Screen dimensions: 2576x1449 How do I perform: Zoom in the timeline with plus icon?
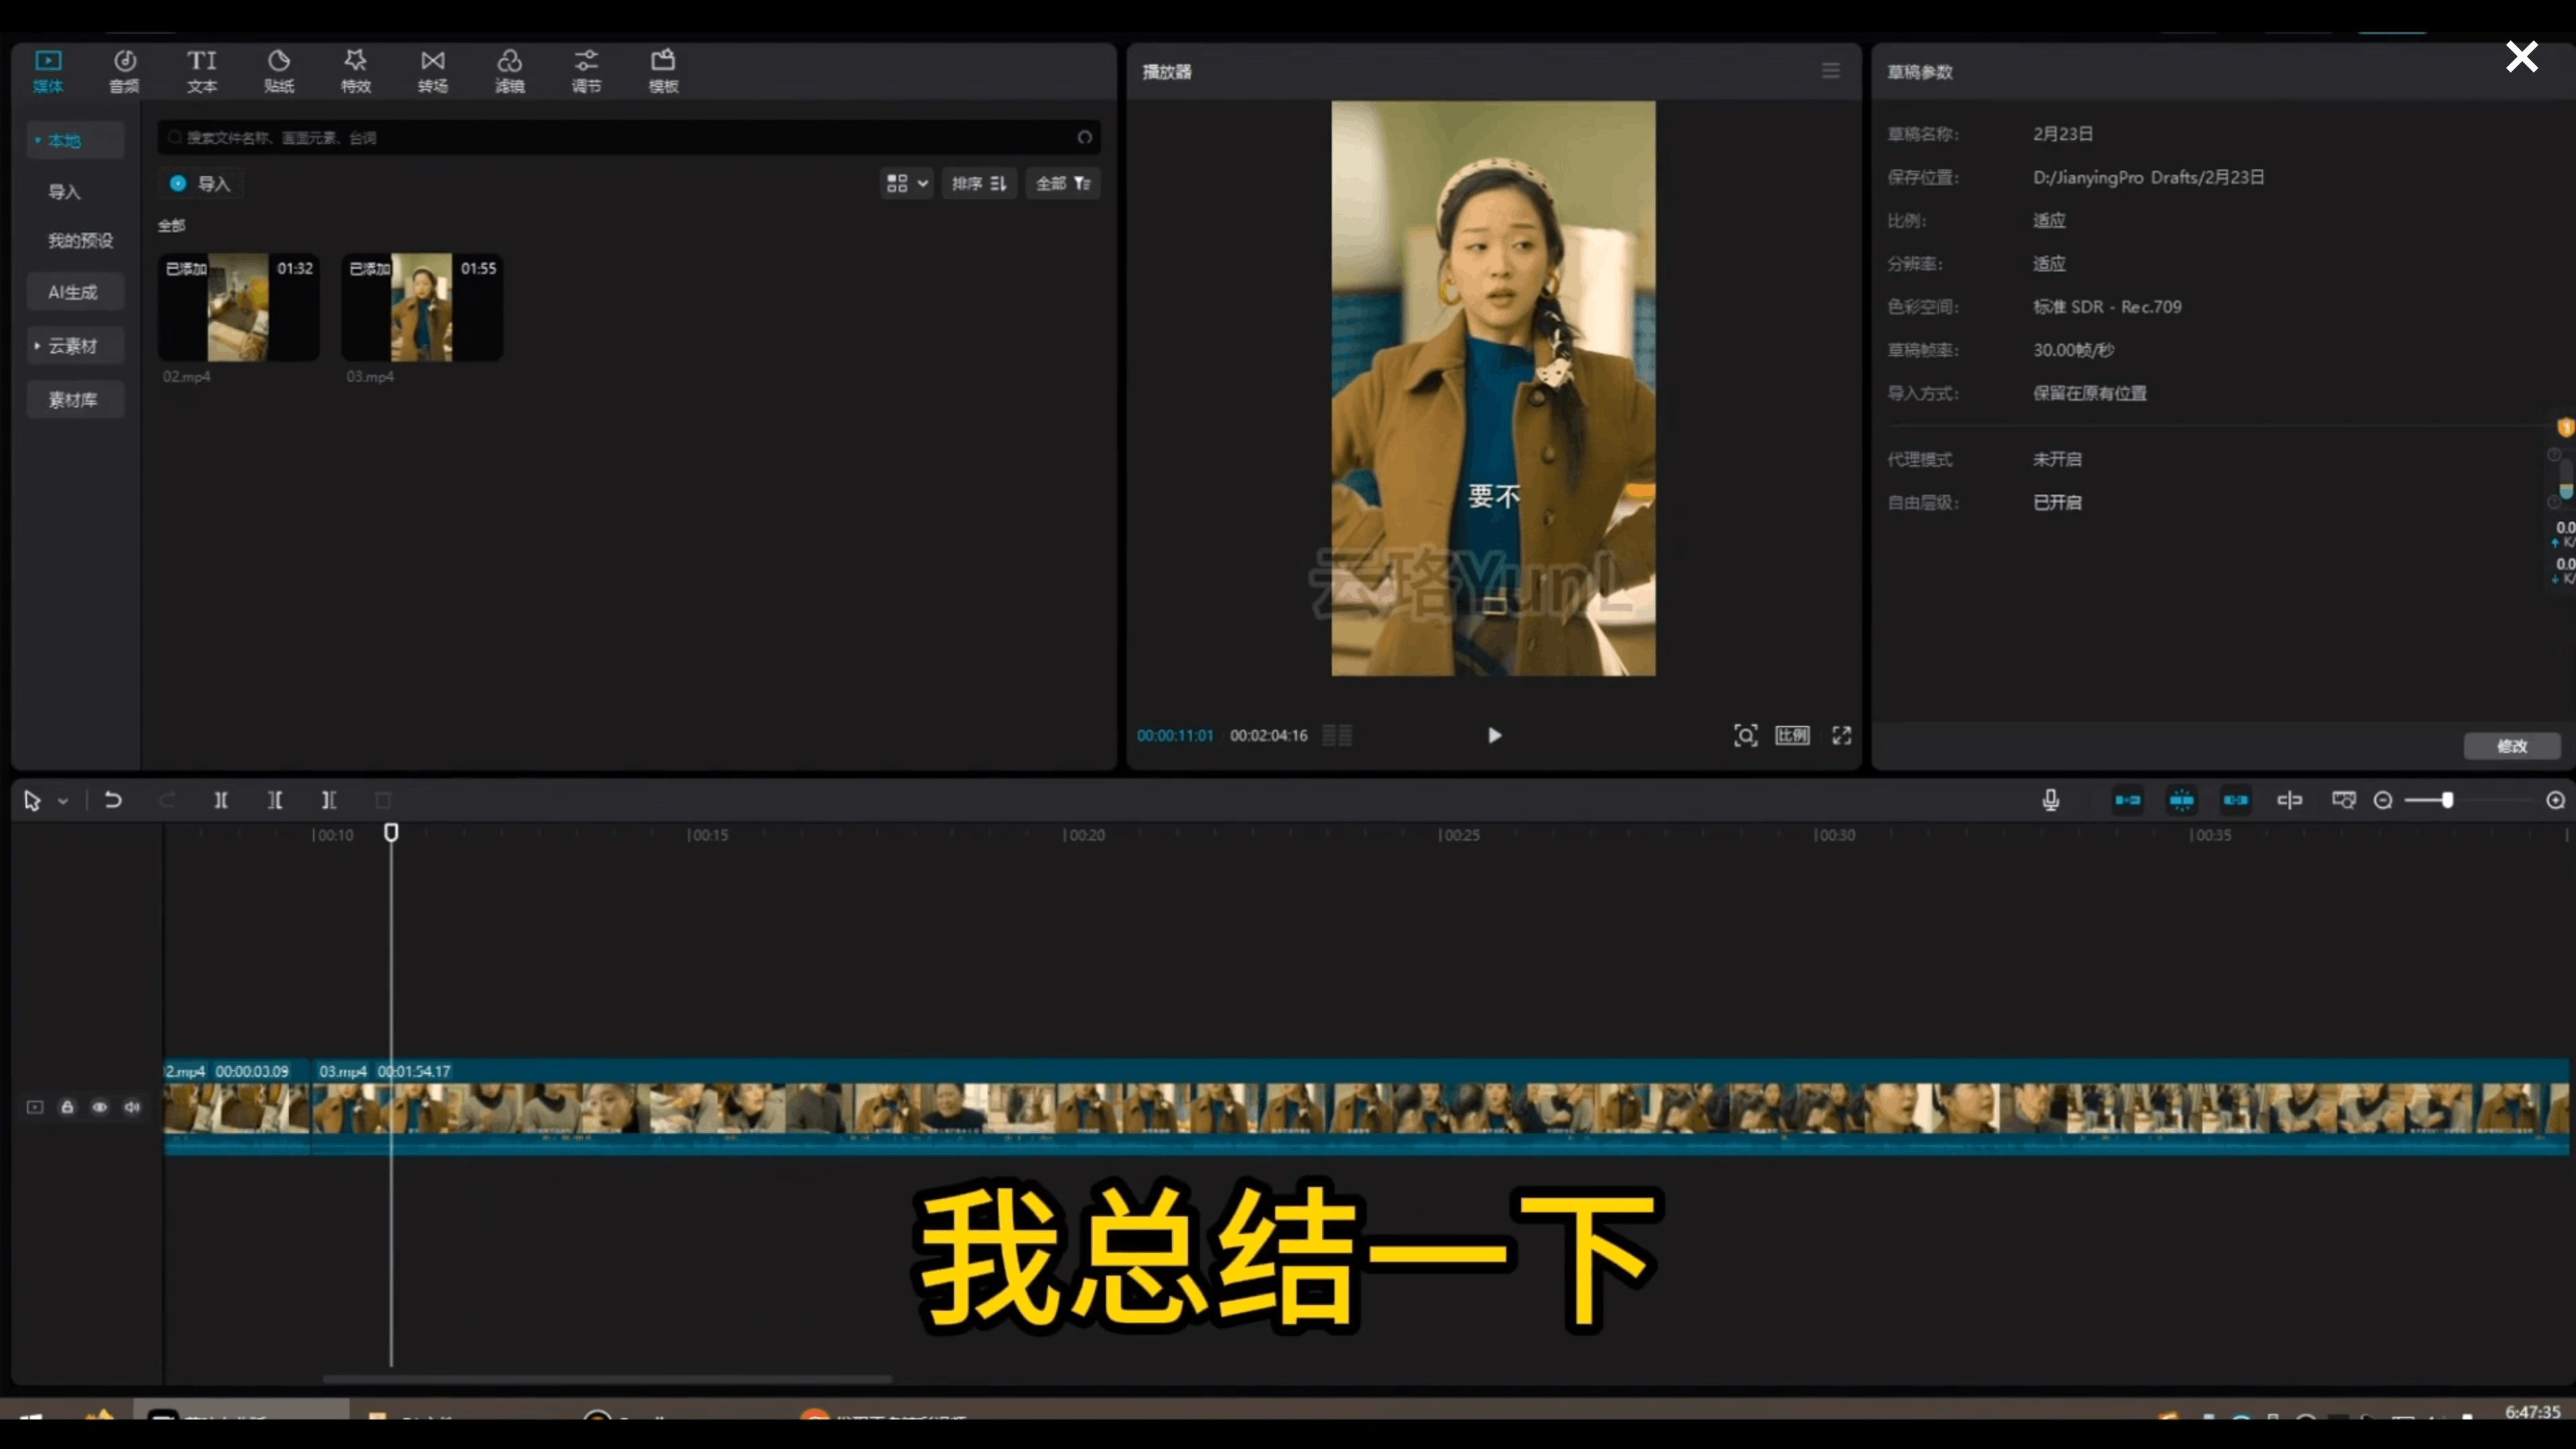2556,800
